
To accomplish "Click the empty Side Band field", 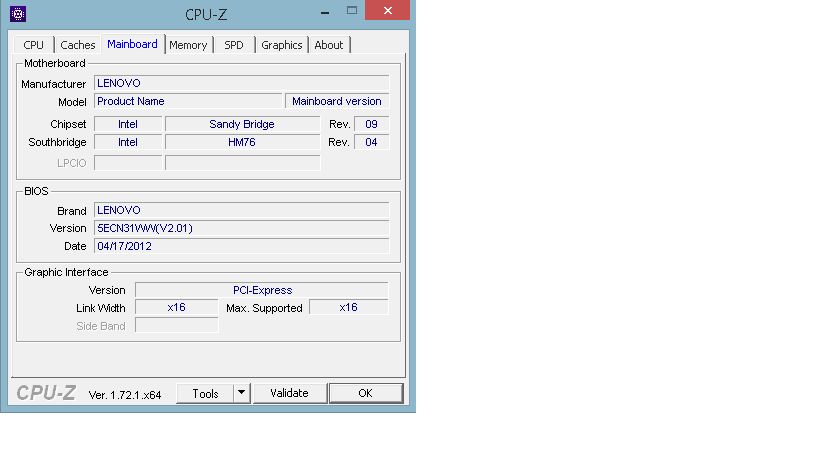I will point(177,325).
